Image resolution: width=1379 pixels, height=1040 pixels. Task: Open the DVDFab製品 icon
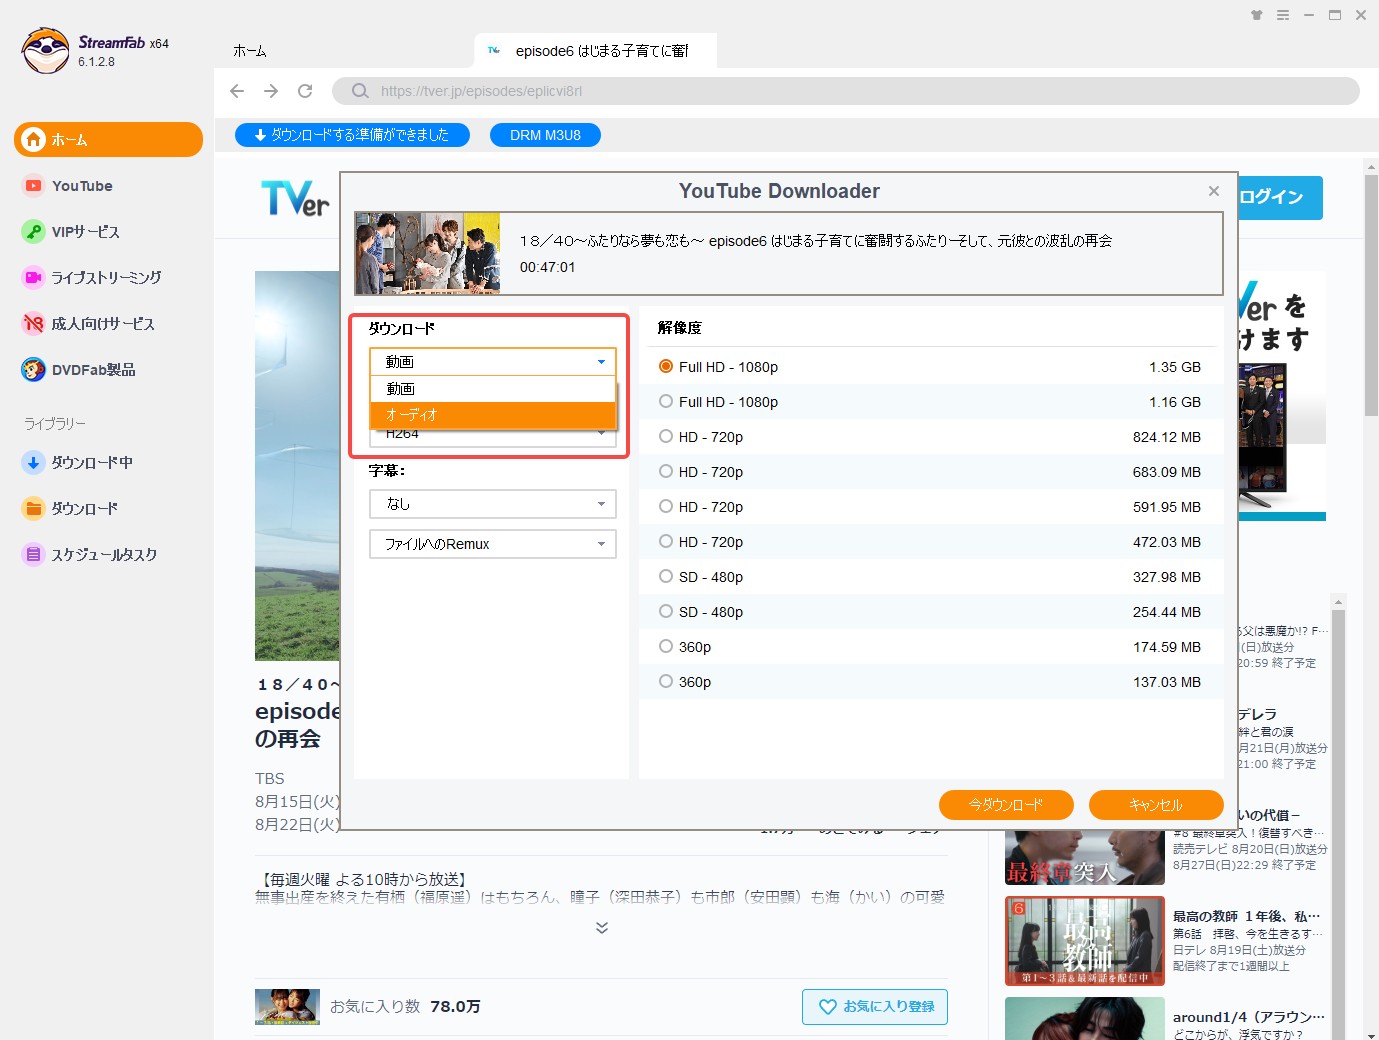pyautogui.click(x=33, y=369)
